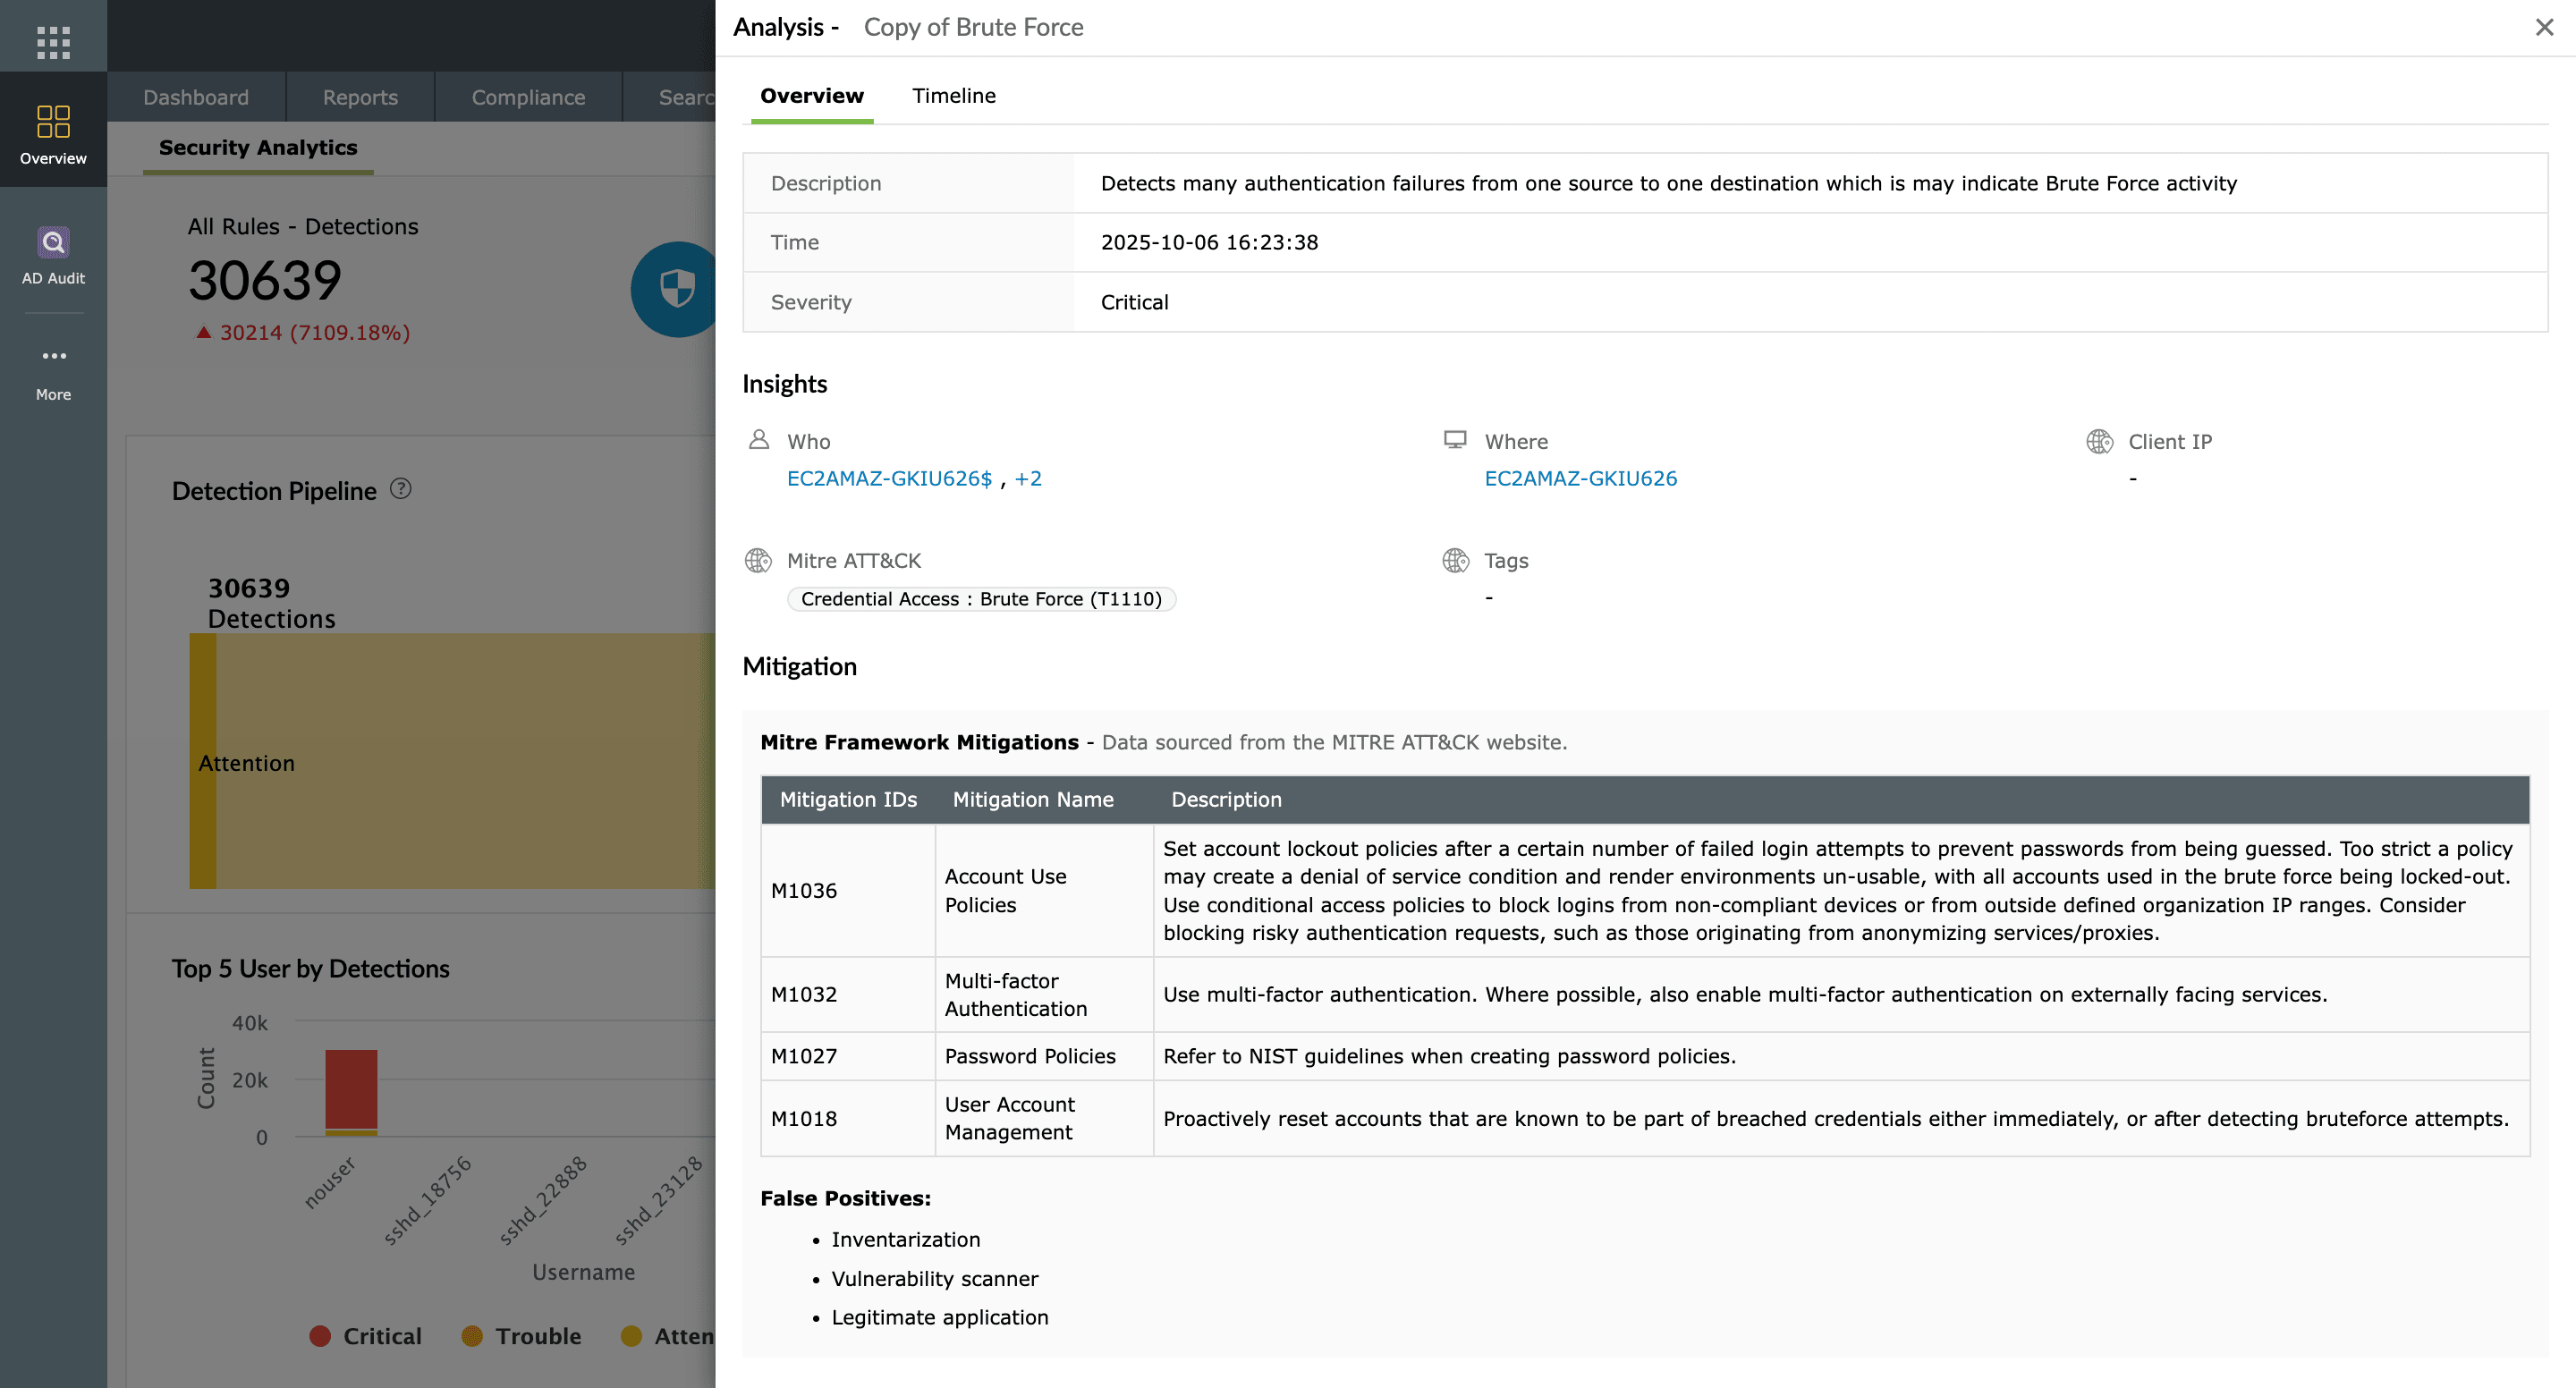Open the apps grid launcher icon
2576x1388 pixels.
[53, 42]
